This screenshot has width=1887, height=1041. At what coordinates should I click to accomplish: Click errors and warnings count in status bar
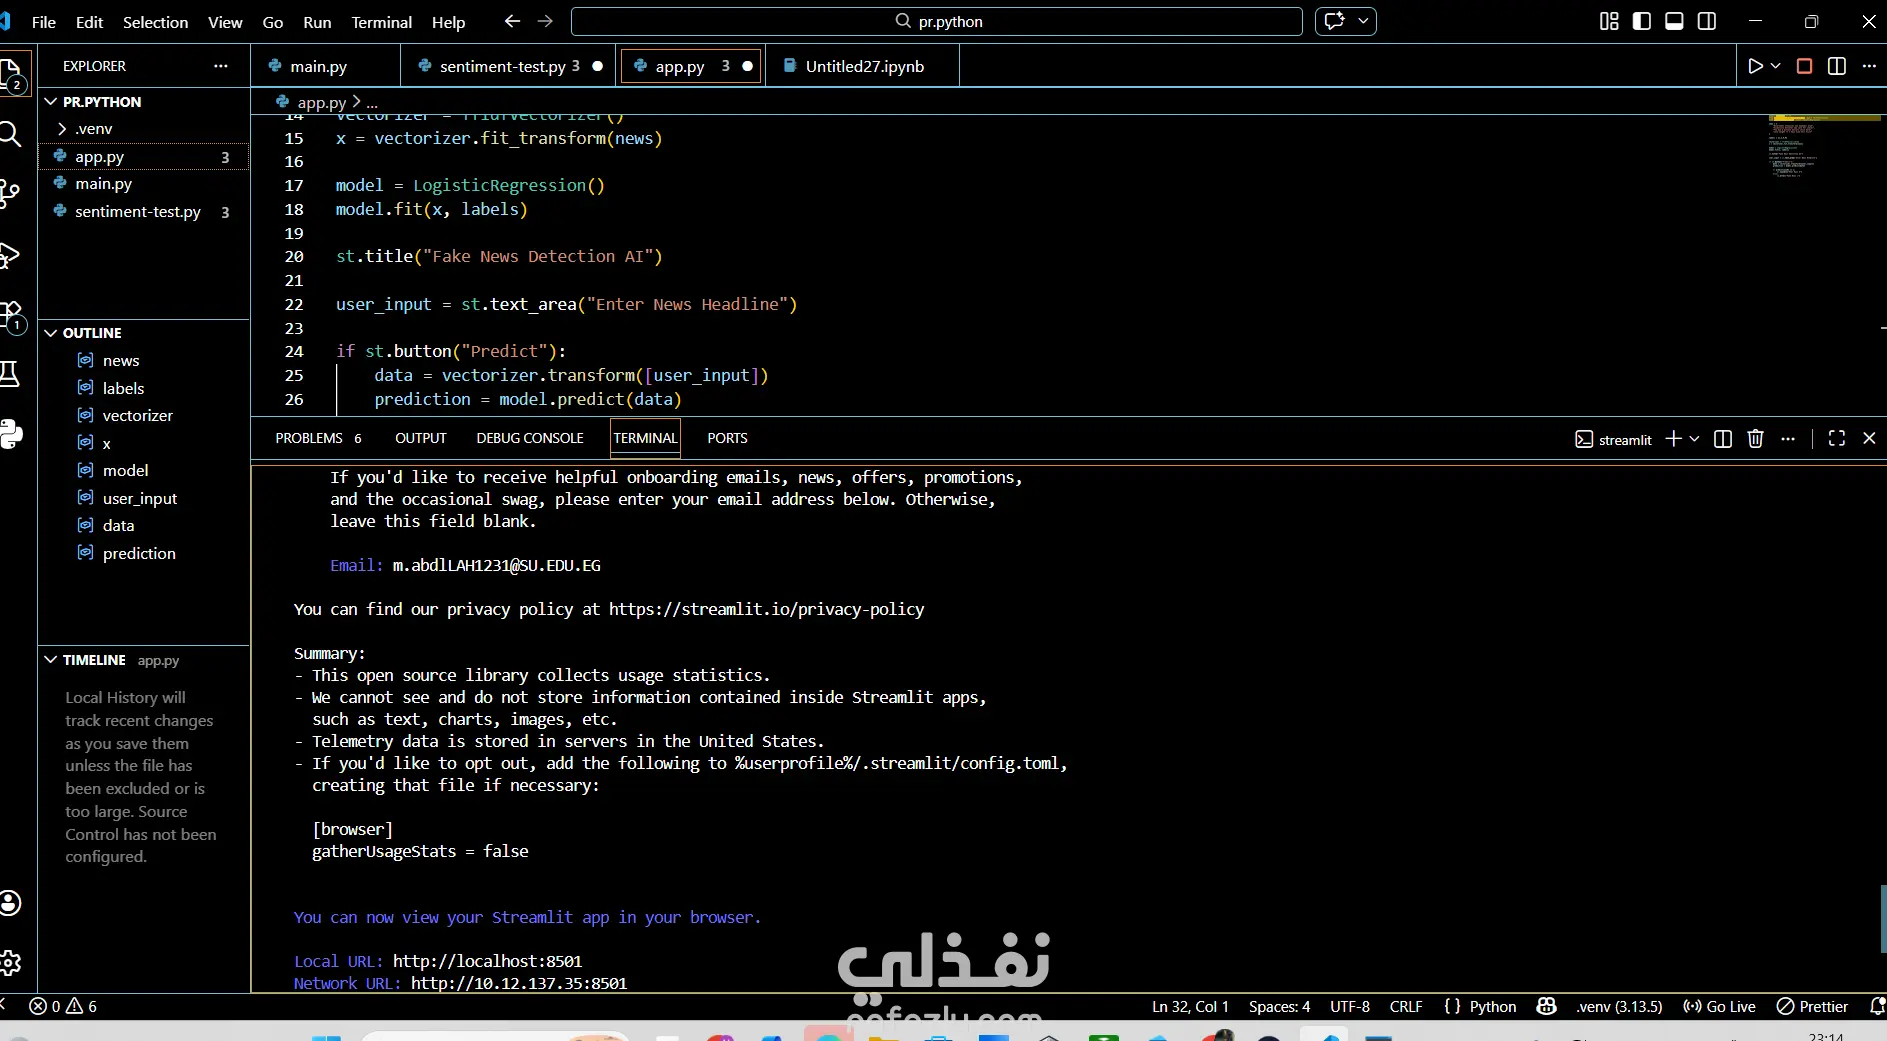[x=63, y=1006]
